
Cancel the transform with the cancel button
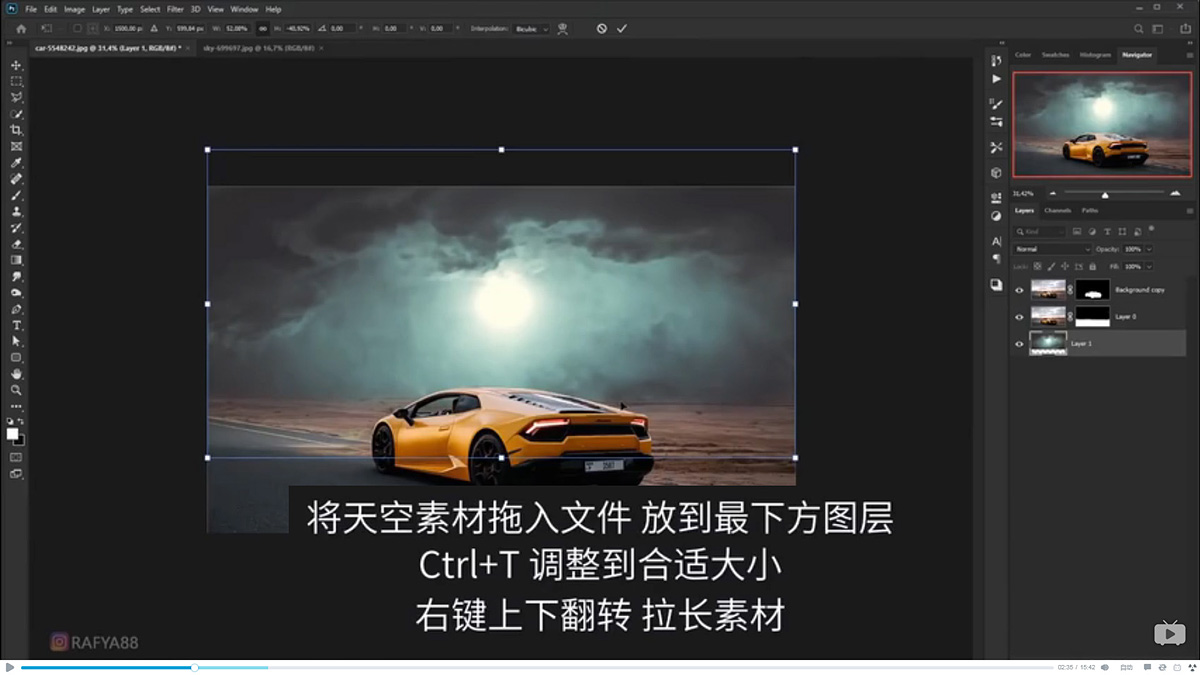point(601,29)
